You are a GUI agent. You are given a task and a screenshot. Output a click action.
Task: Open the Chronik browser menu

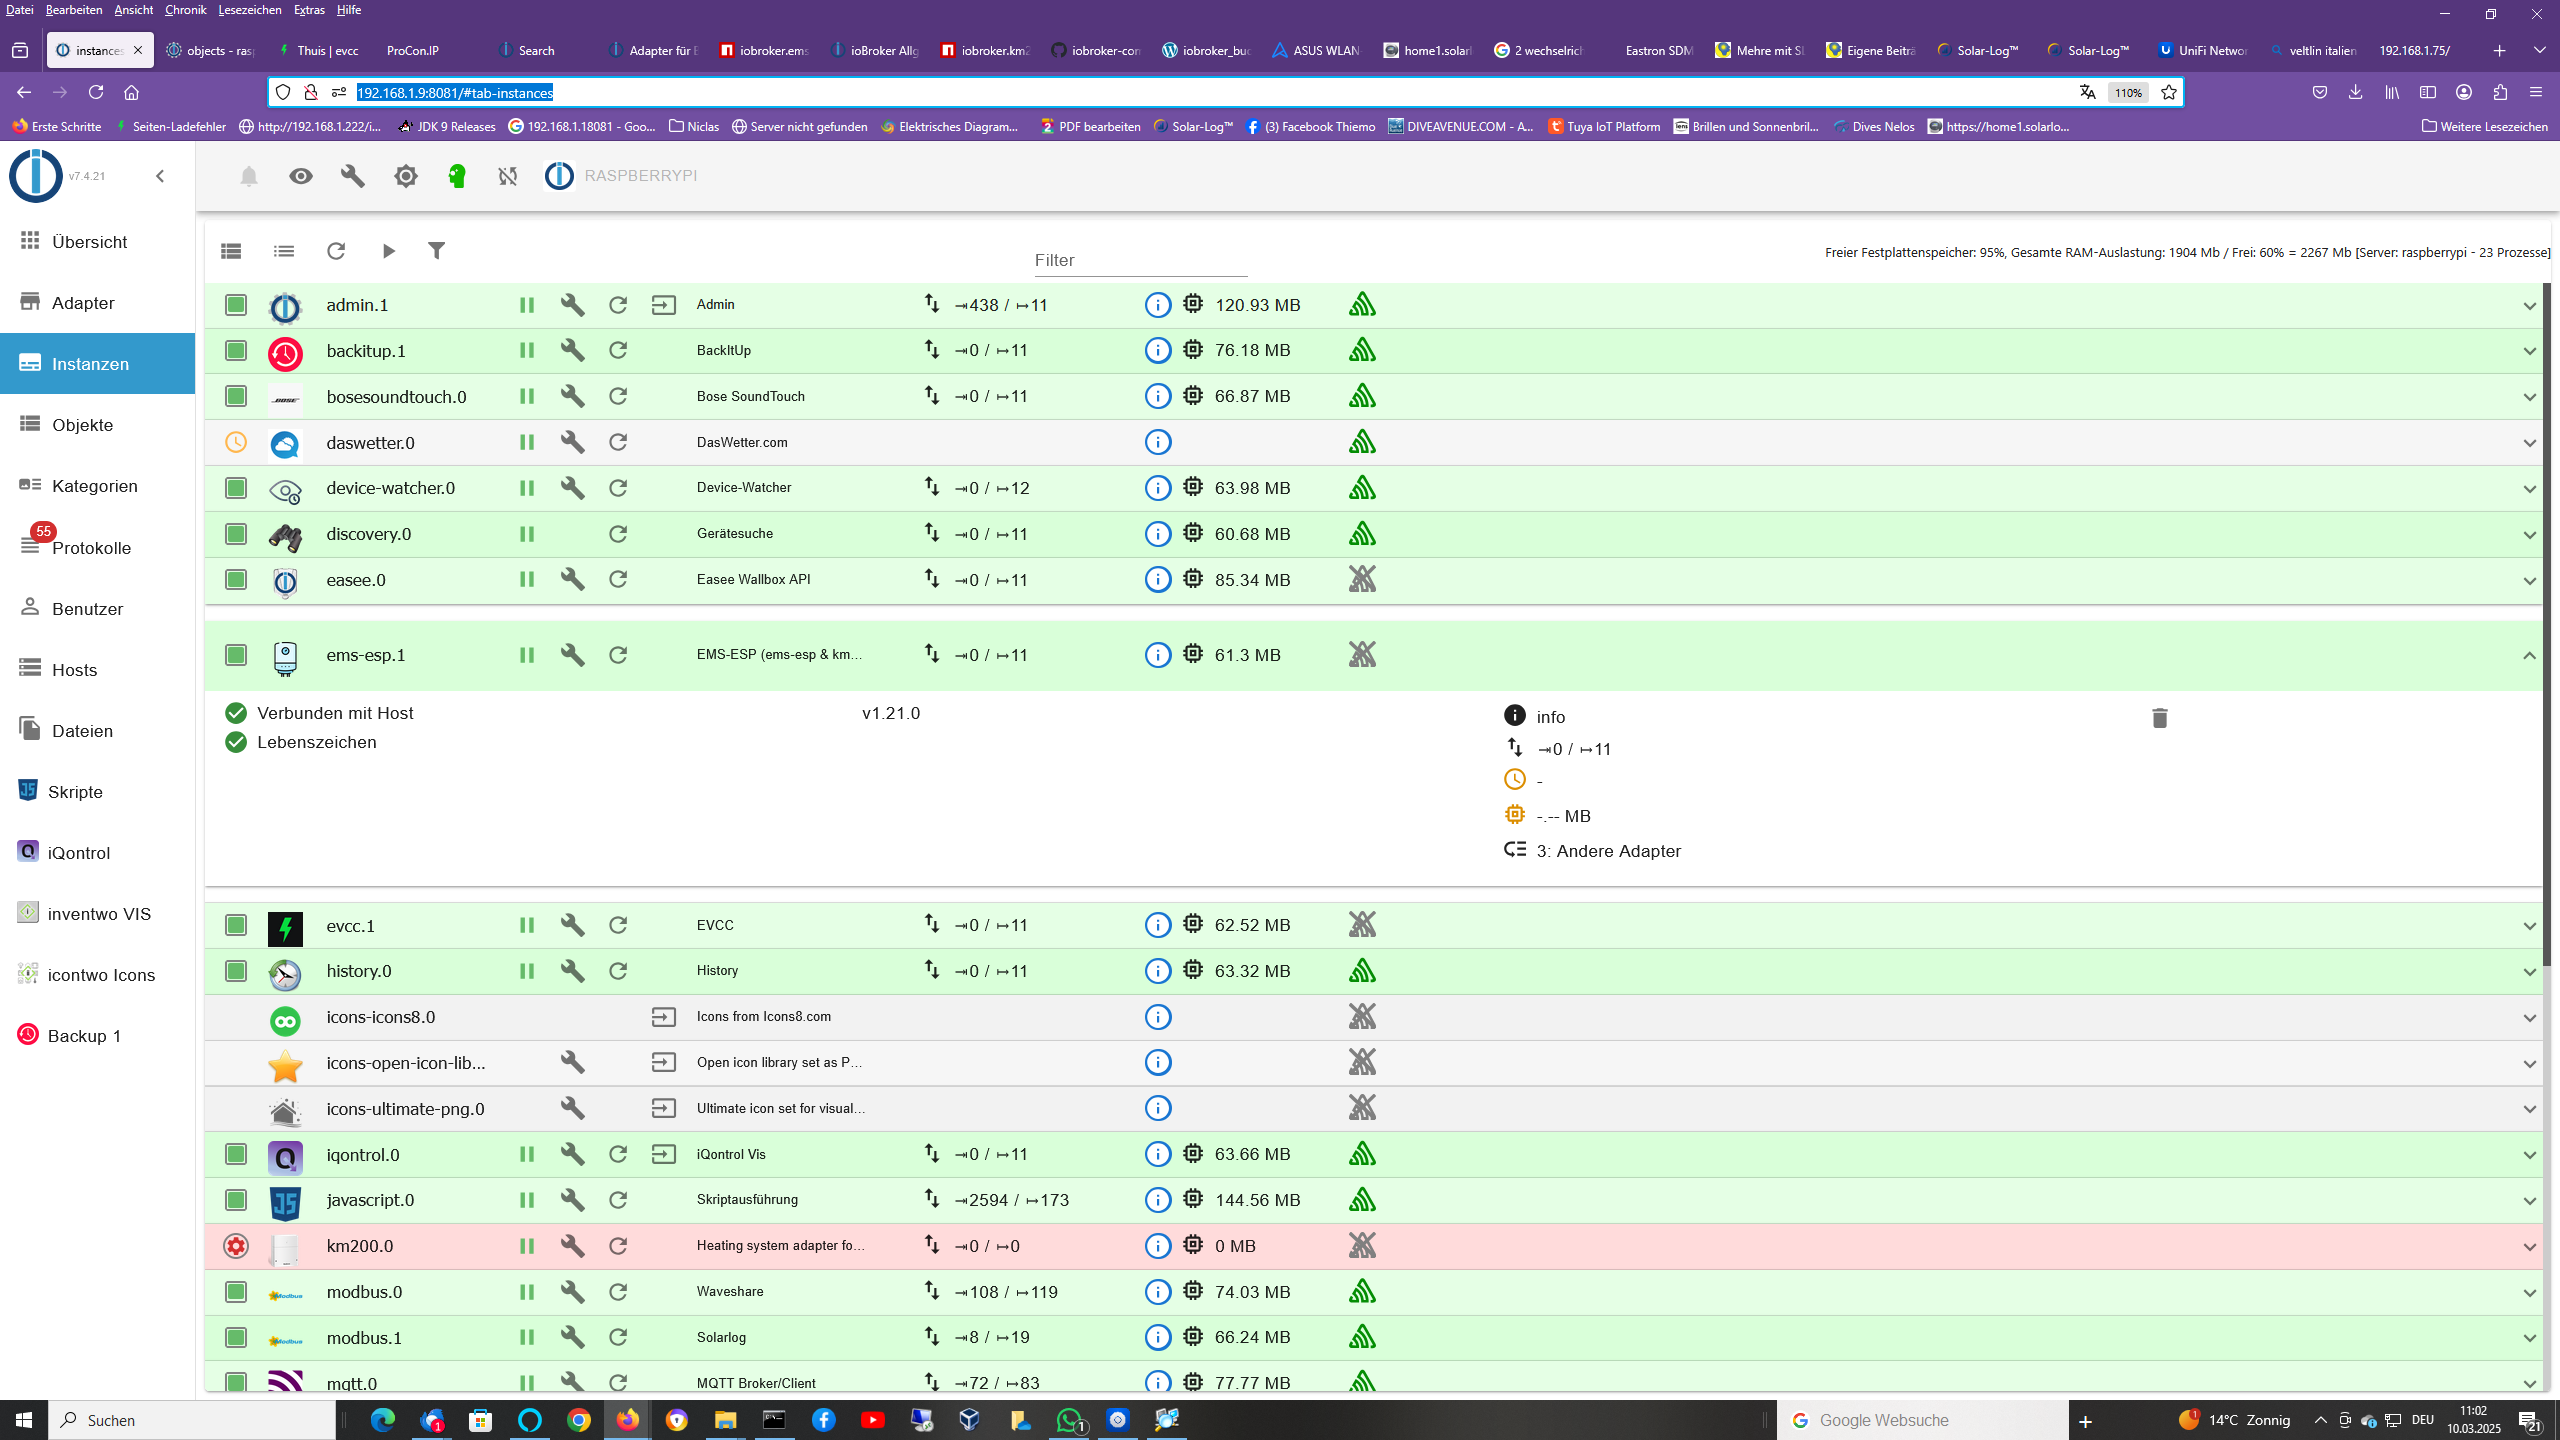pos(185,10)
